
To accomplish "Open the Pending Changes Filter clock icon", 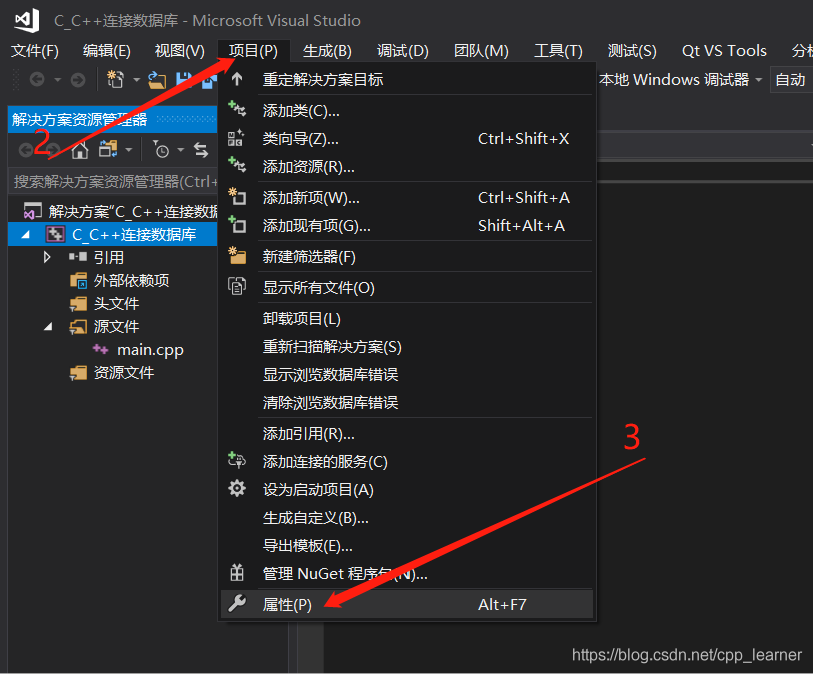I will pyautogui.click(x=160, y=150).
